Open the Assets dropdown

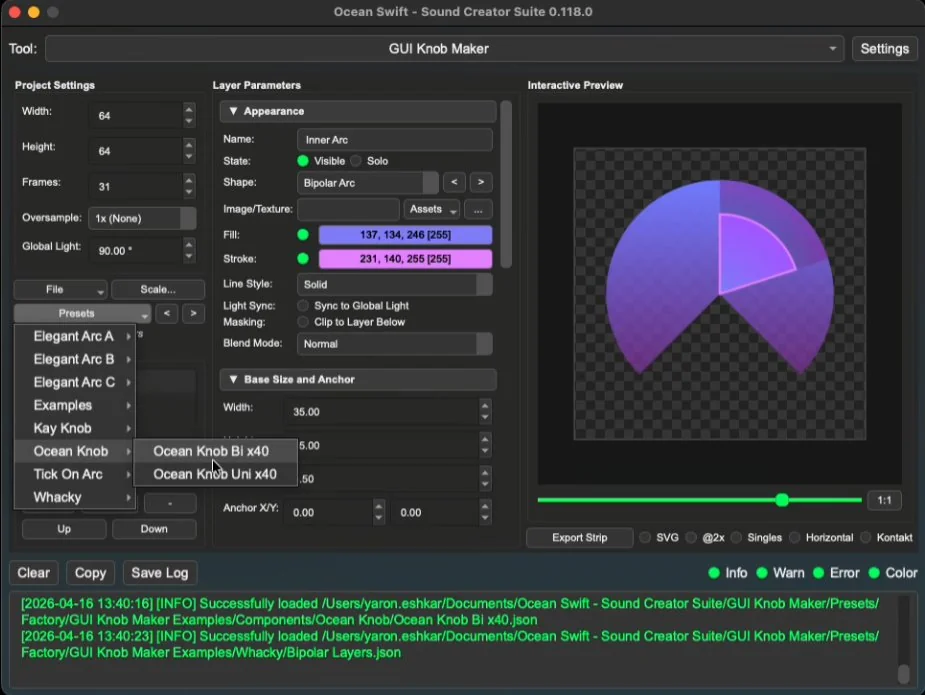point(432,209)
